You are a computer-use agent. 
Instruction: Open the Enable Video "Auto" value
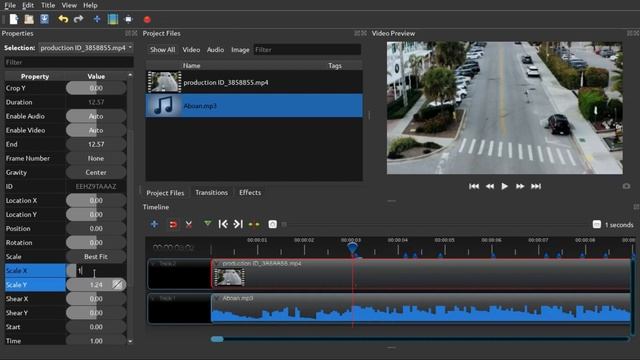(x=96, y=130)
